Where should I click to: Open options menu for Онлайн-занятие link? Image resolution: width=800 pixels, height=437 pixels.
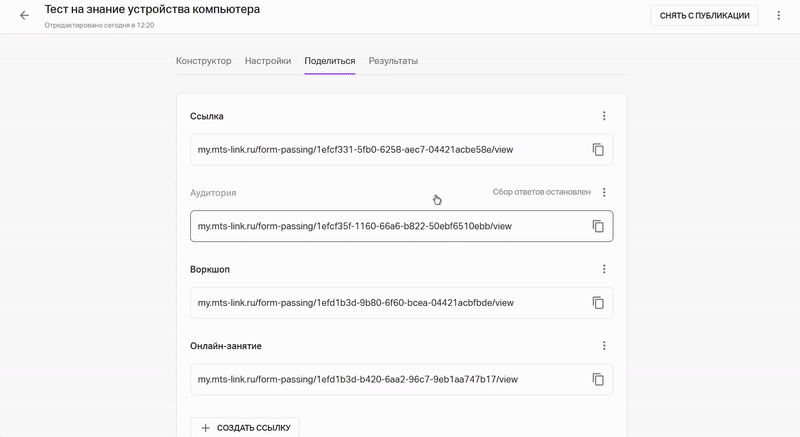point(604,346)
